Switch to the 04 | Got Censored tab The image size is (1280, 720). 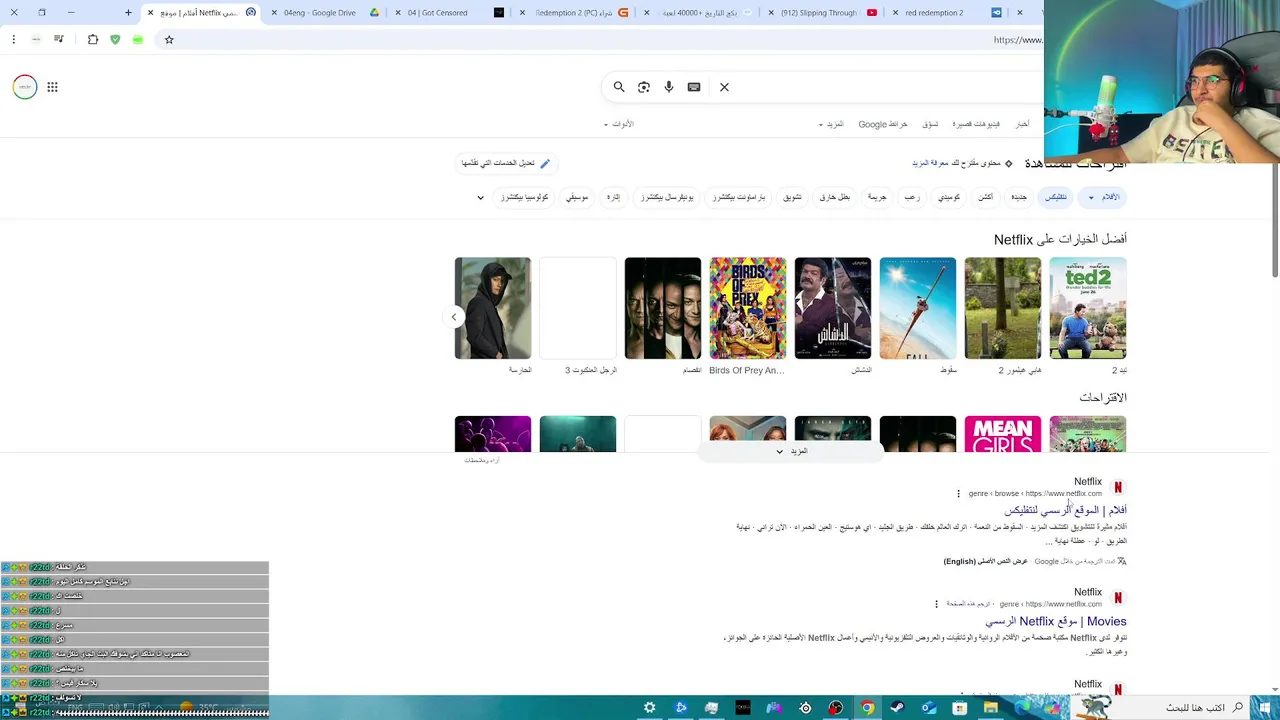(450, 13)
